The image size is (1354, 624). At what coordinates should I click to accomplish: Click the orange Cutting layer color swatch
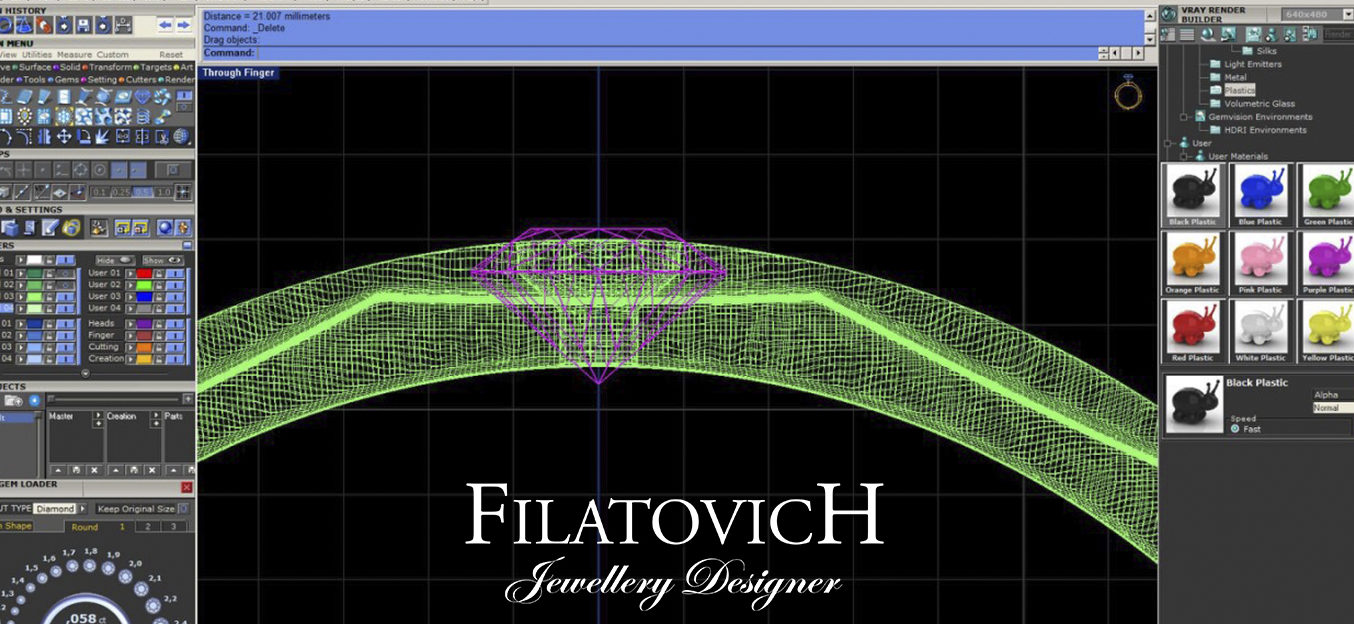144,347
